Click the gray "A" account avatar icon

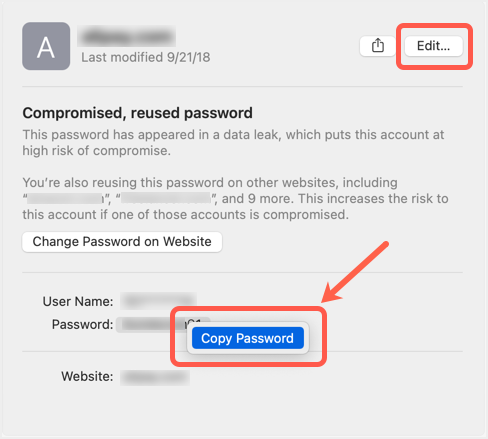coord(46,46)
